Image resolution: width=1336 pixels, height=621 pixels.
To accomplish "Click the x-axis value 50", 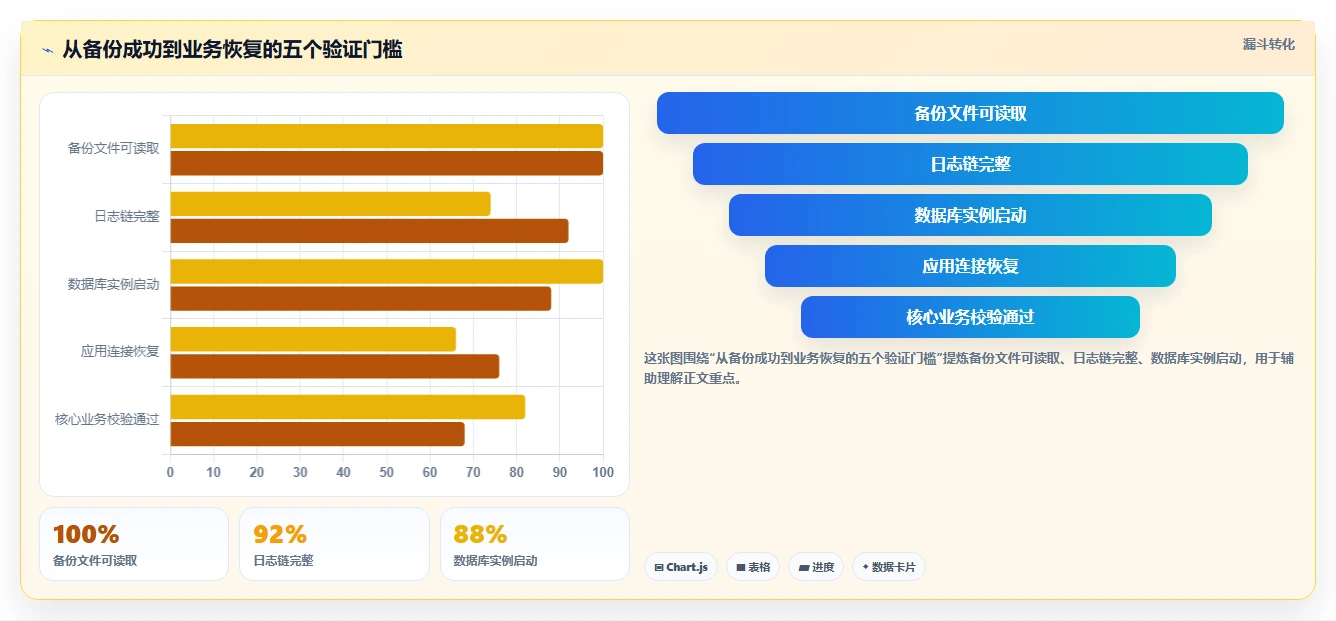I will point(387,472).
